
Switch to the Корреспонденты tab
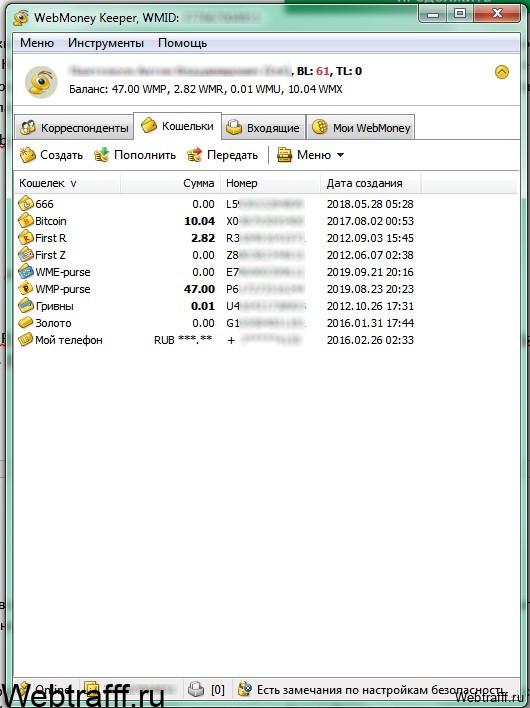[74, 128]
